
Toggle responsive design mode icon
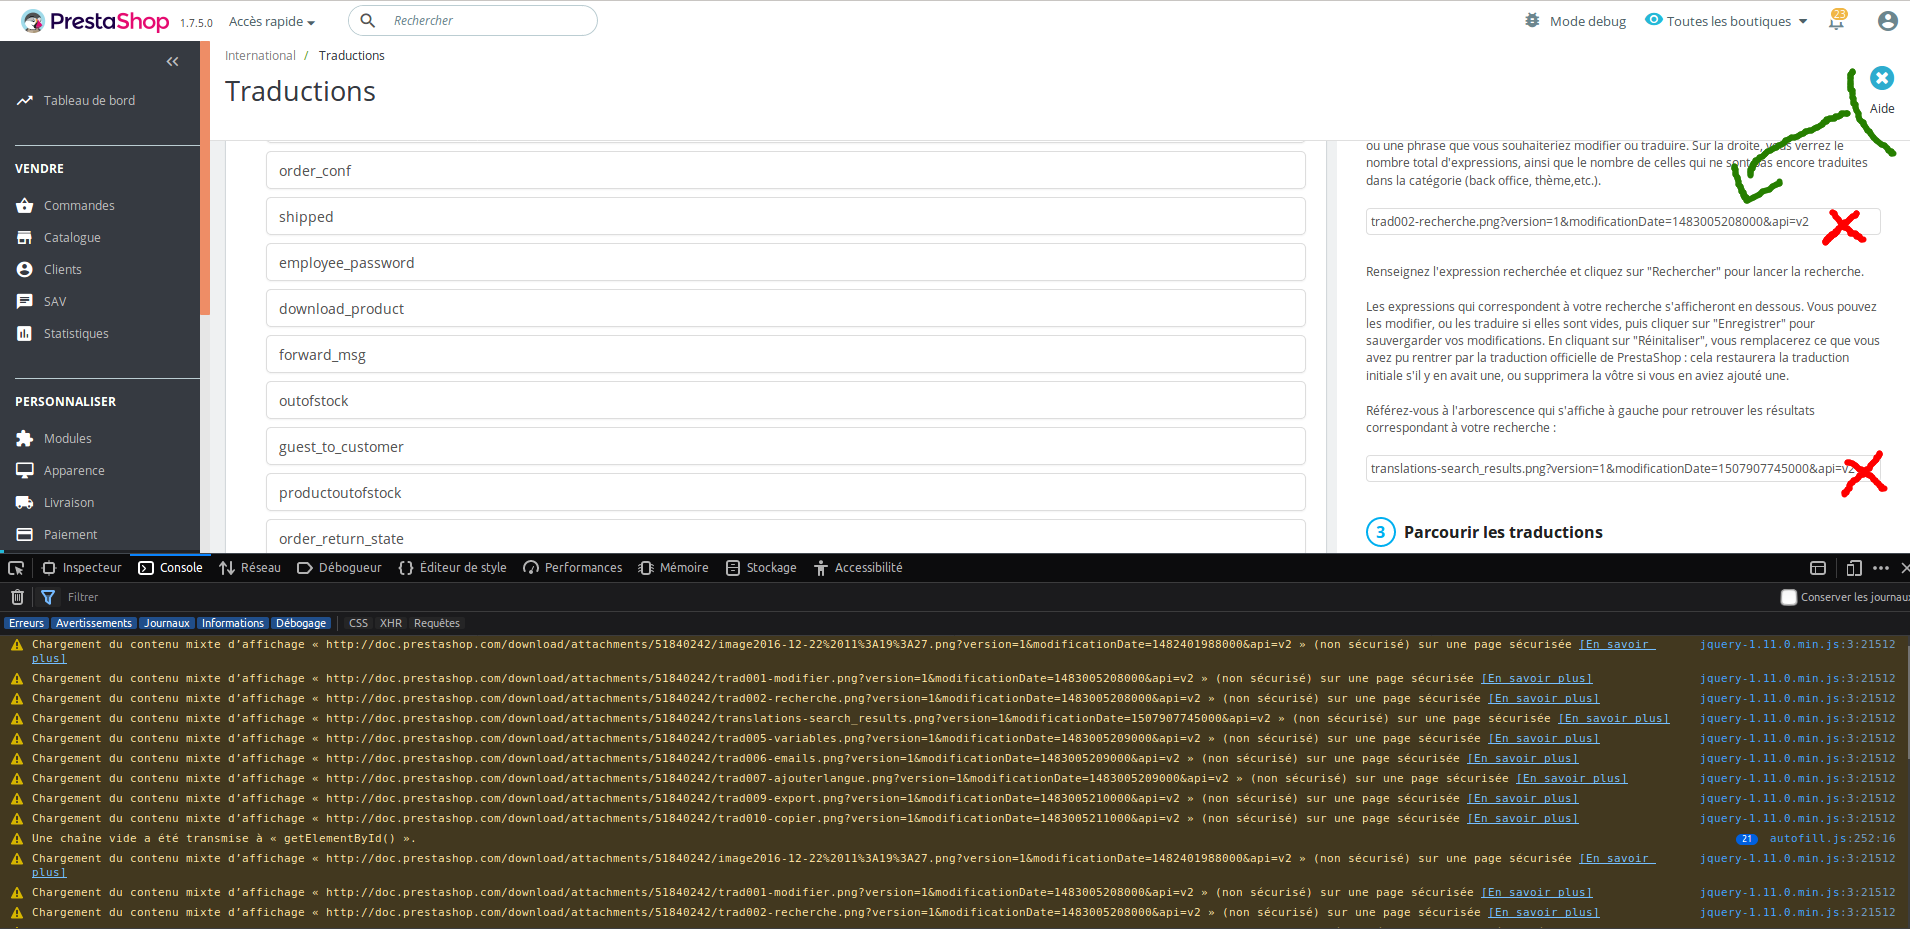1854,568
